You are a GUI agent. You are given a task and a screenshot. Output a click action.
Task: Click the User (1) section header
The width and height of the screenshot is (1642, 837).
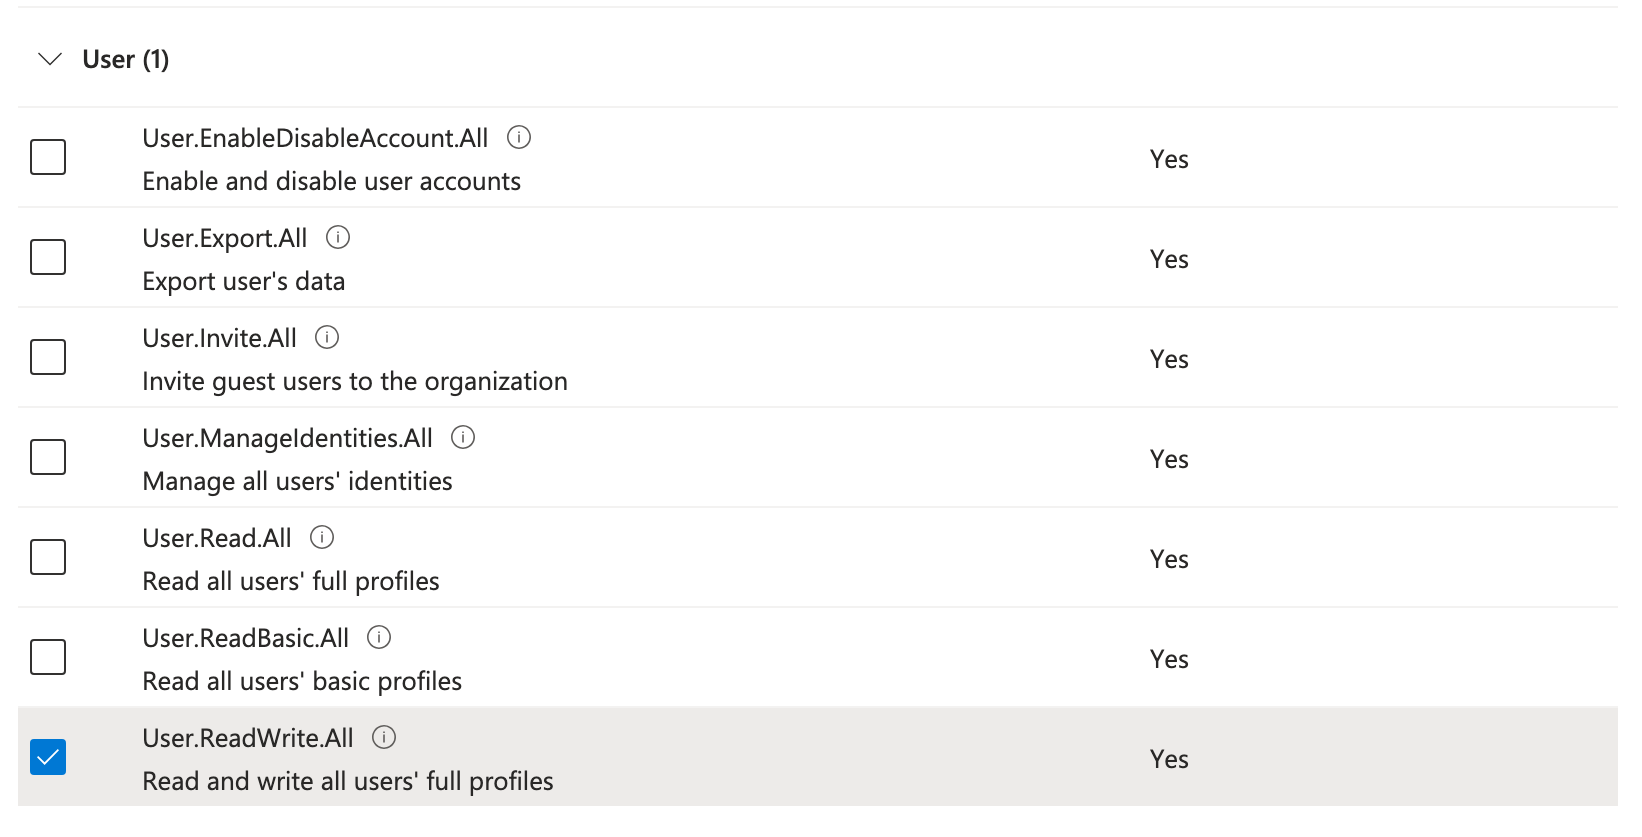coord(126,60)
